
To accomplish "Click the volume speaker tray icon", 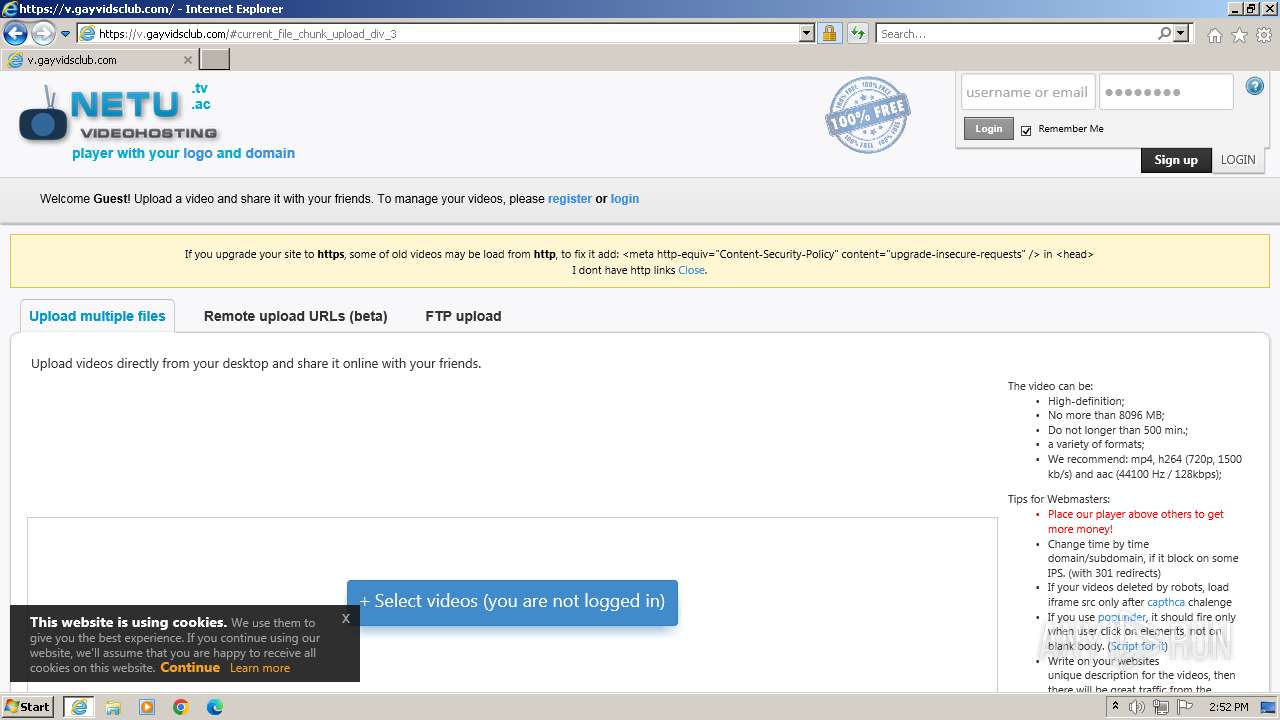I will coord(1137,707).
